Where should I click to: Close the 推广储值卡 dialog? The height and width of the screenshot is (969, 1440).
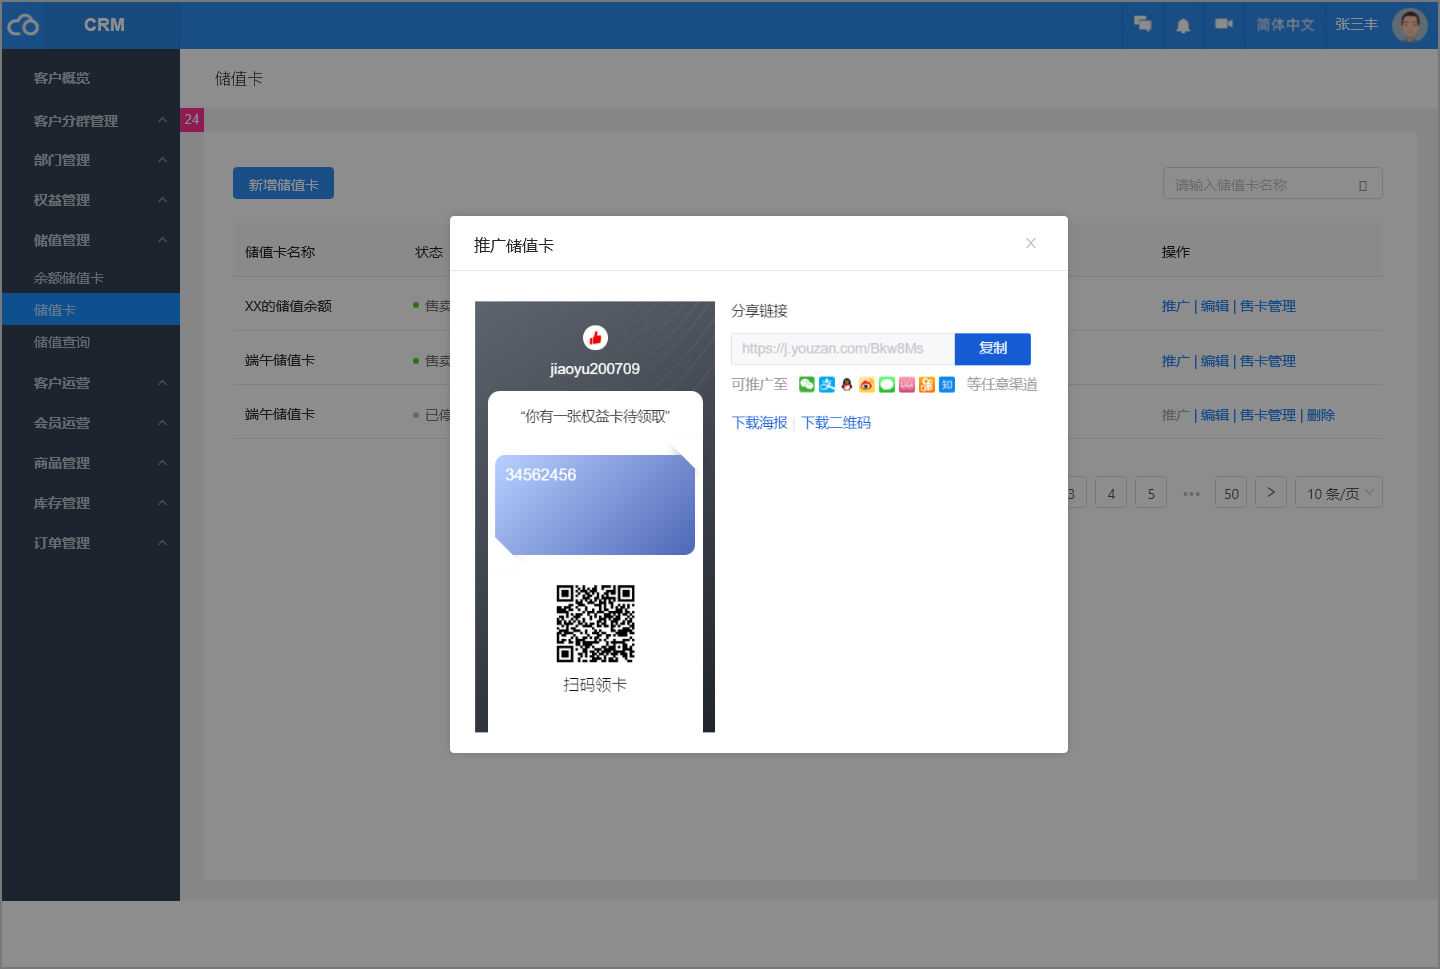click(x=1030, y=243)
